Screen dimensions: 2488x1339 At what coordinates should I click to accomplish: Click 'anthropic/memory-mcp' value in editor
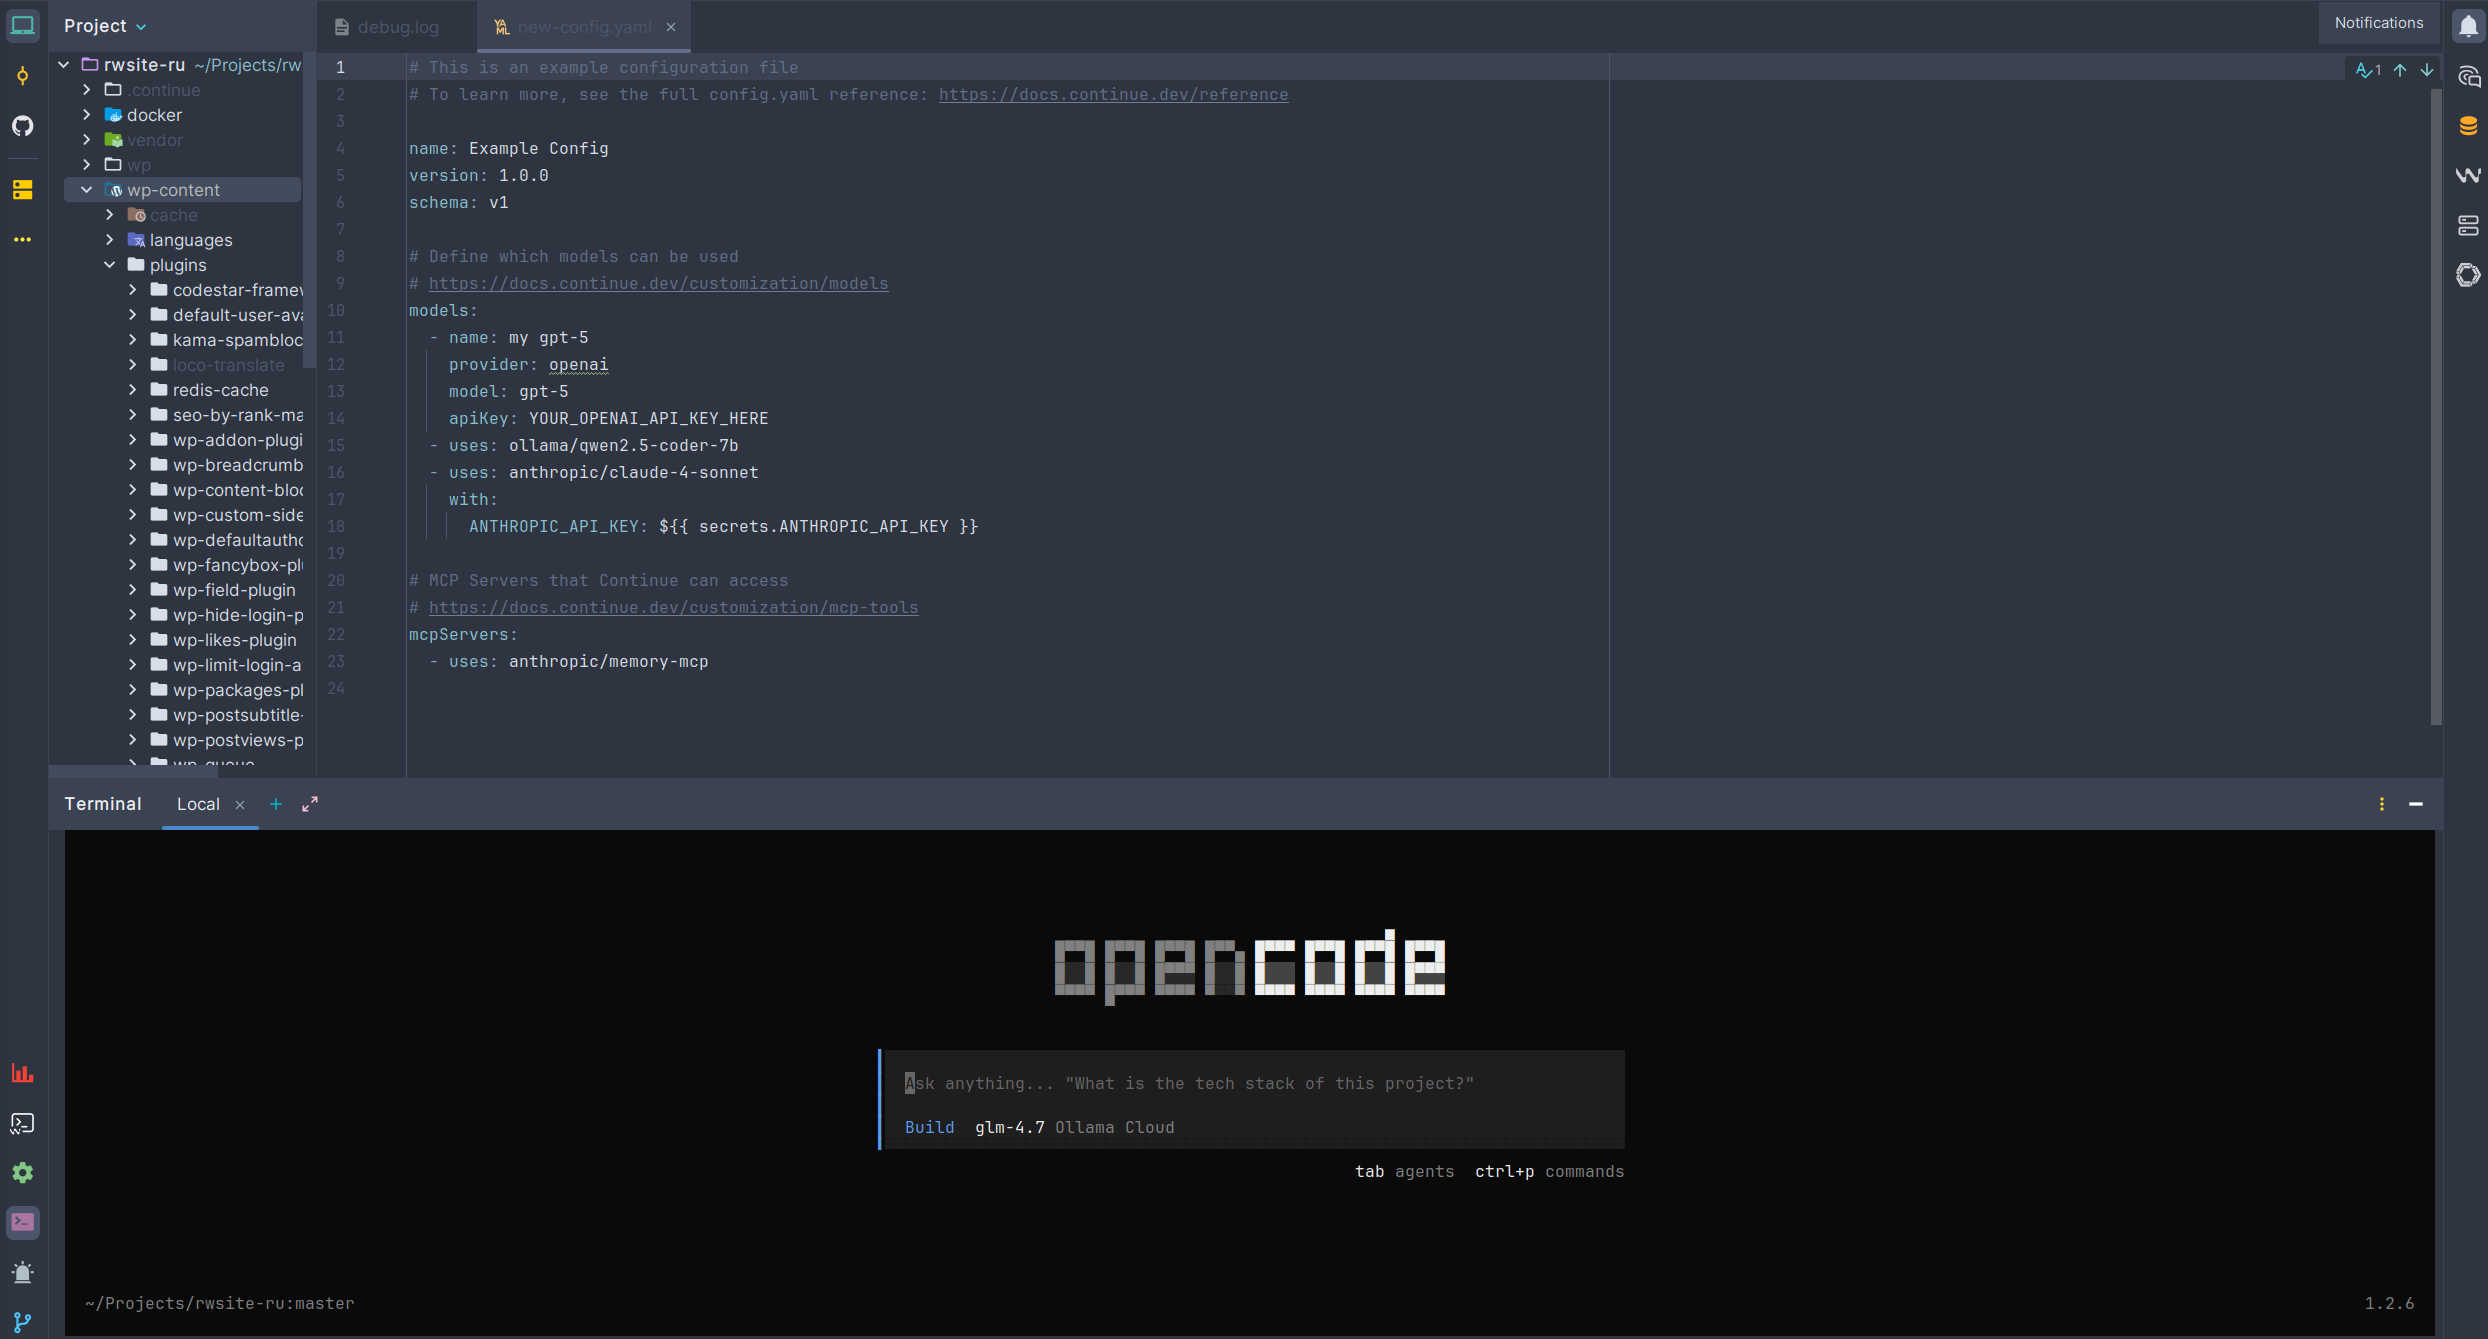608,662
